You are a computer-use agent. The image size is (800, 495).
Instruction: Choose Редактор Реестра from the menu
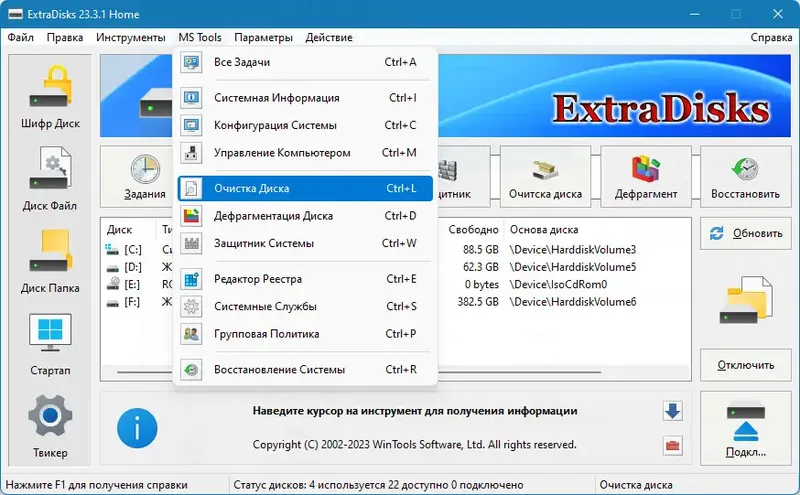coord(305,279)
